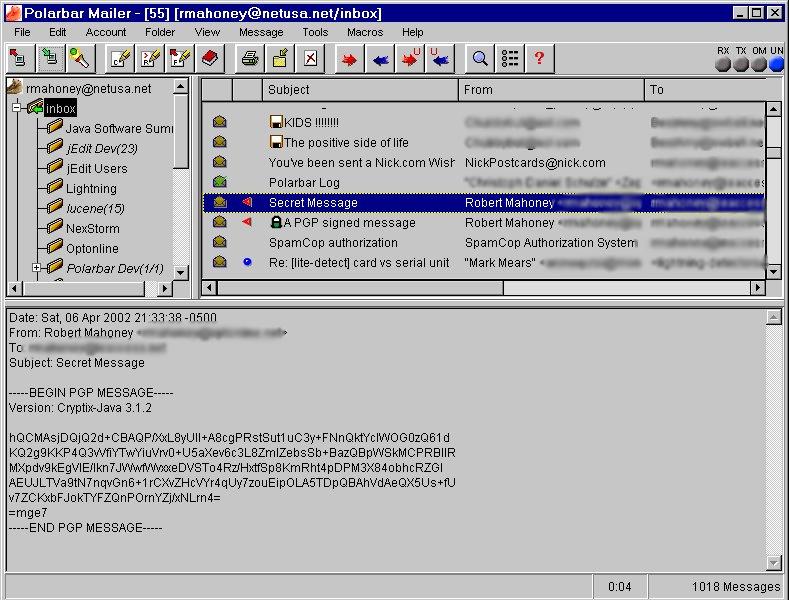The height and width of the screenshot is (600, 789).
Task: Click the From column header
Action: pos(550,90)
